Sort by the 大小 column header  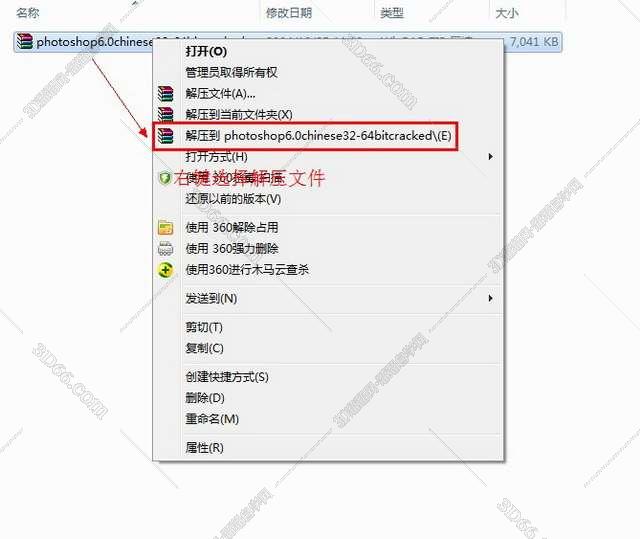507,13
